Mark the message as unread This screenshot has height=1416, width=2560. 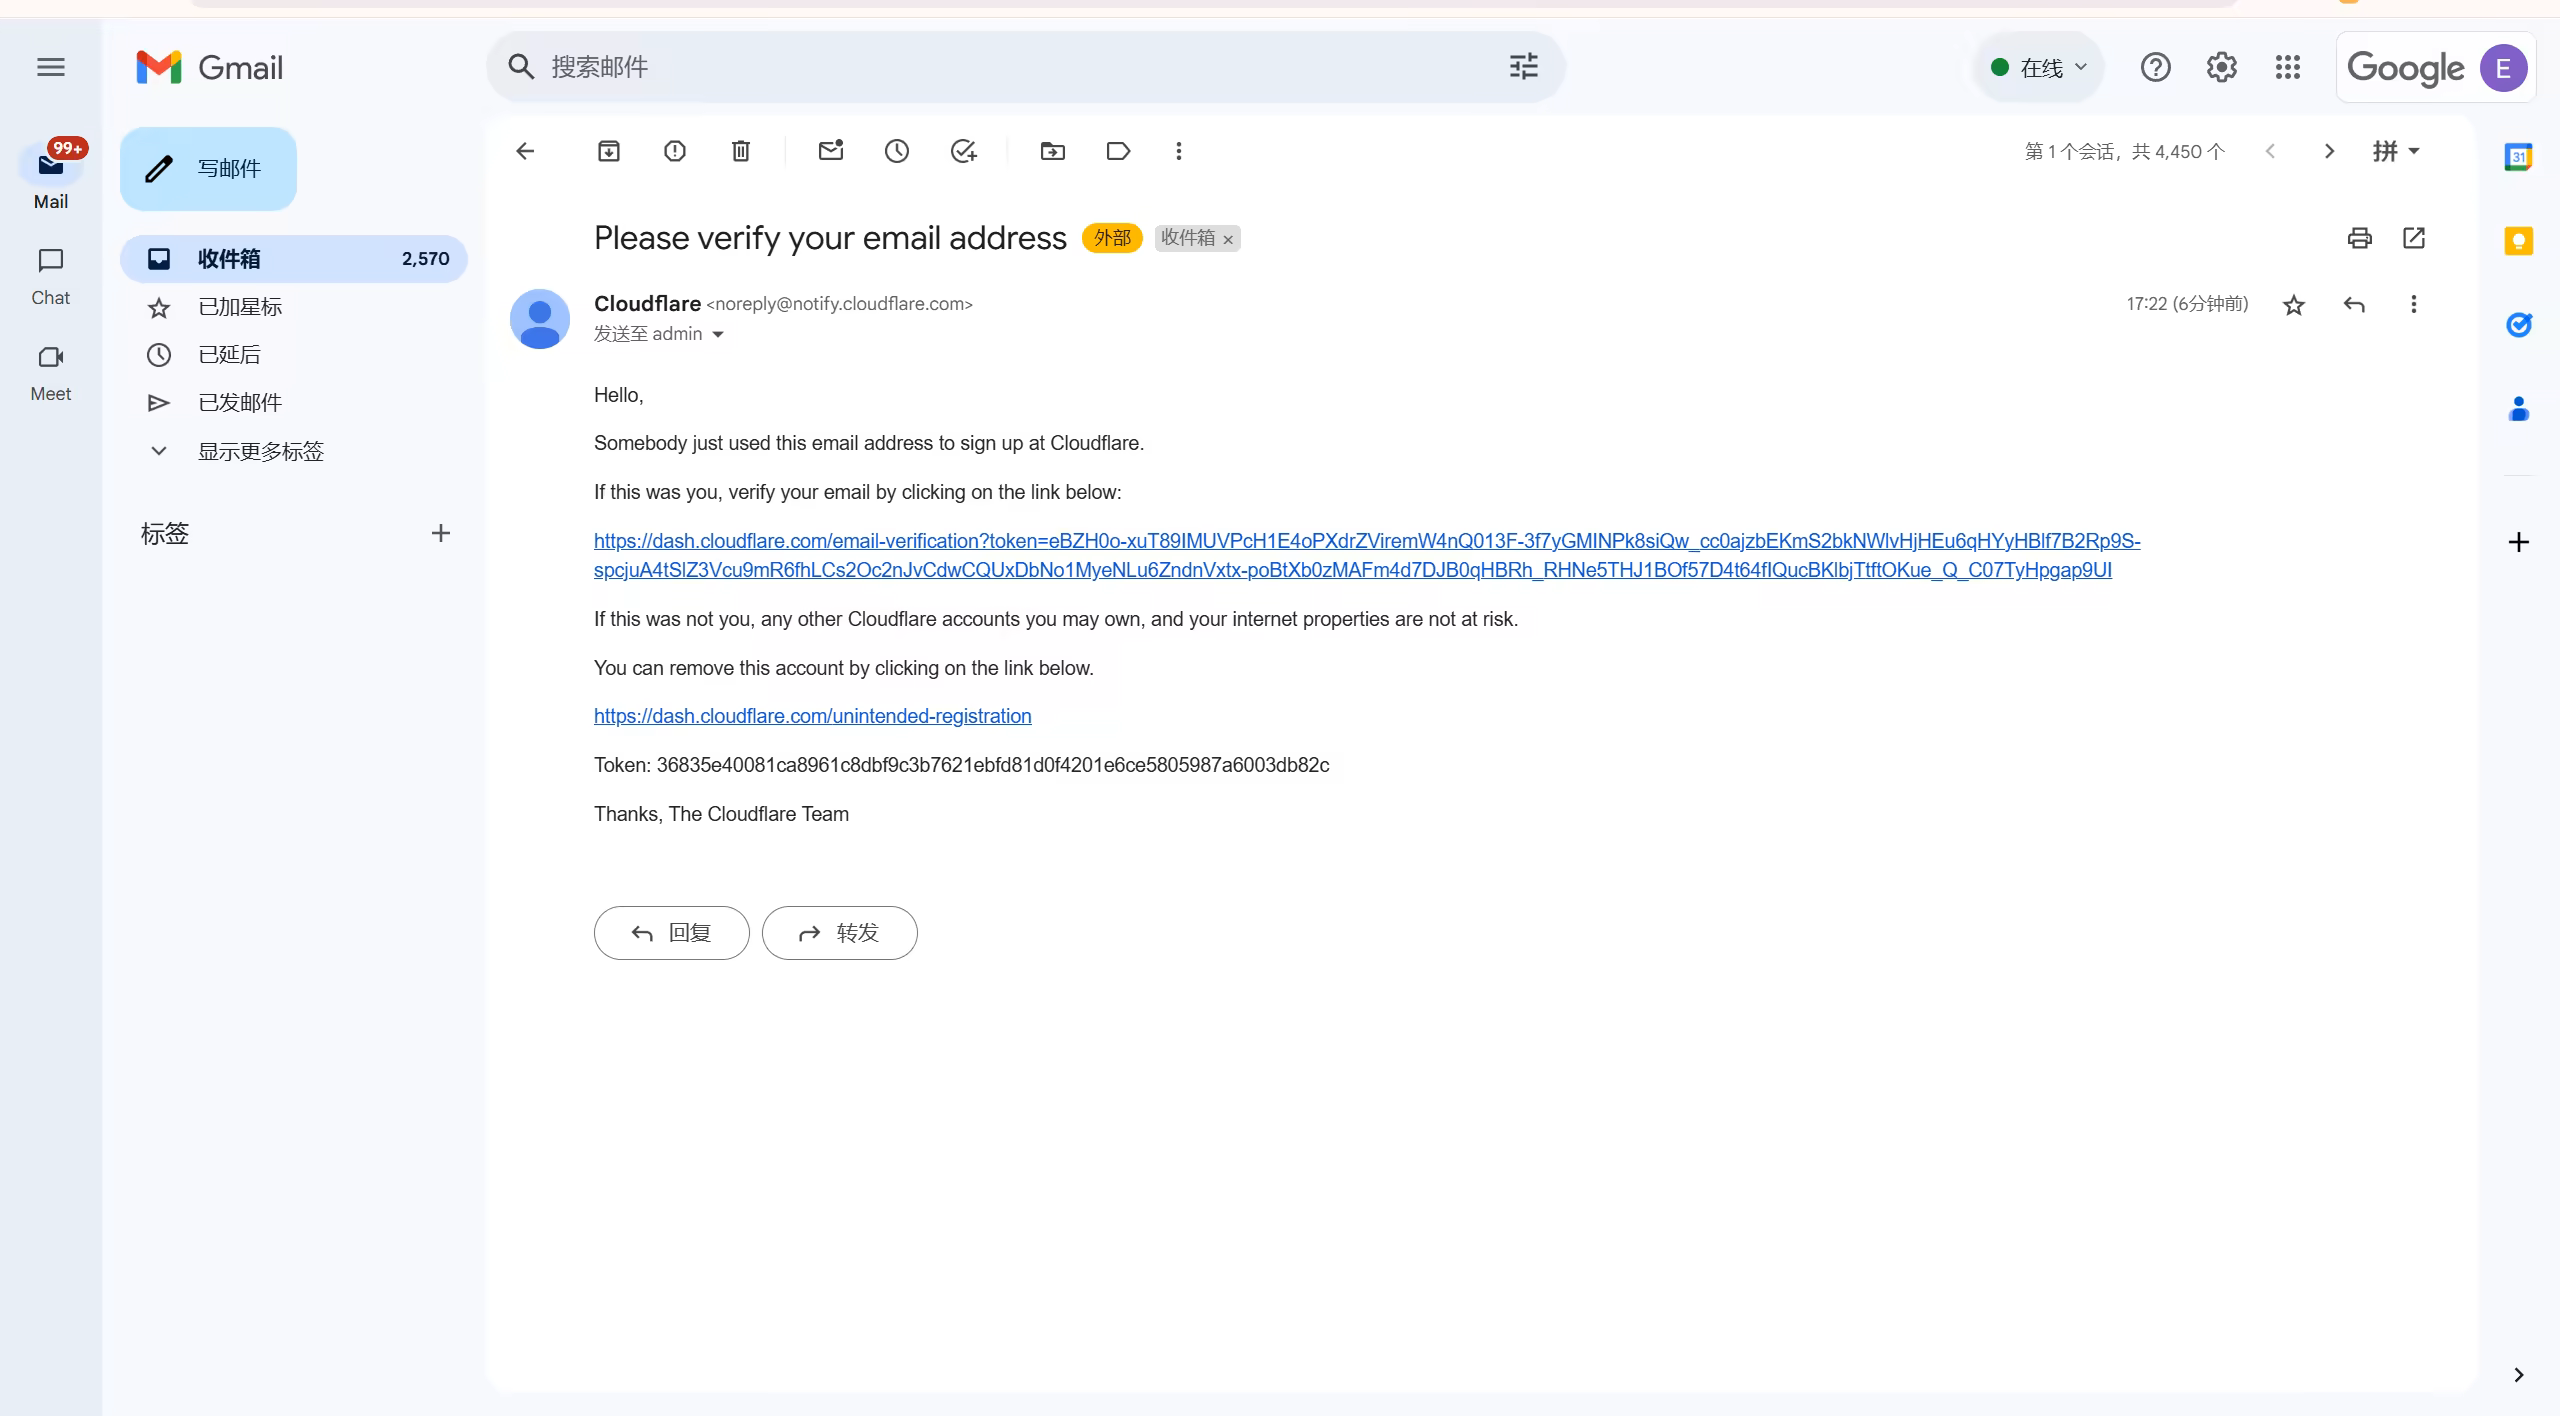[x=831, y=151]
